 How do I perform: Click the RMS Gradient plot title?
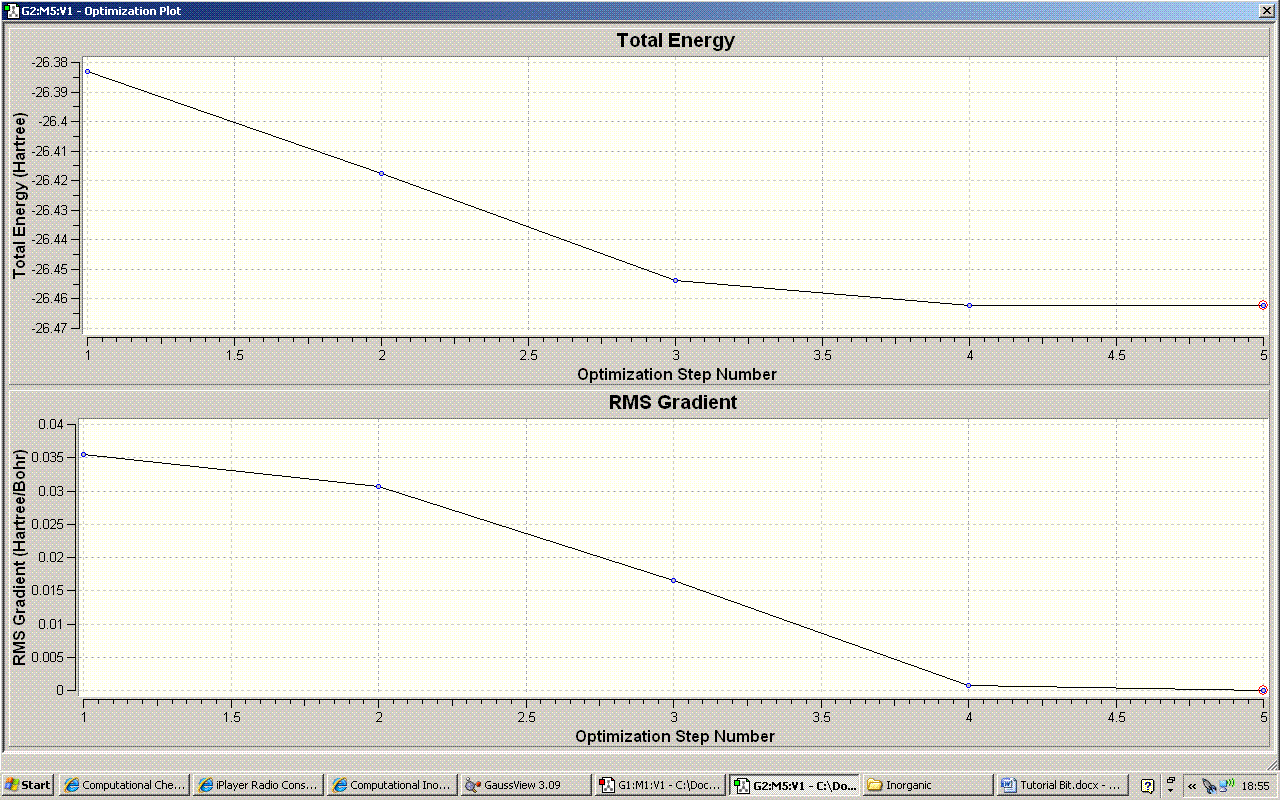[x=675, y=403]
